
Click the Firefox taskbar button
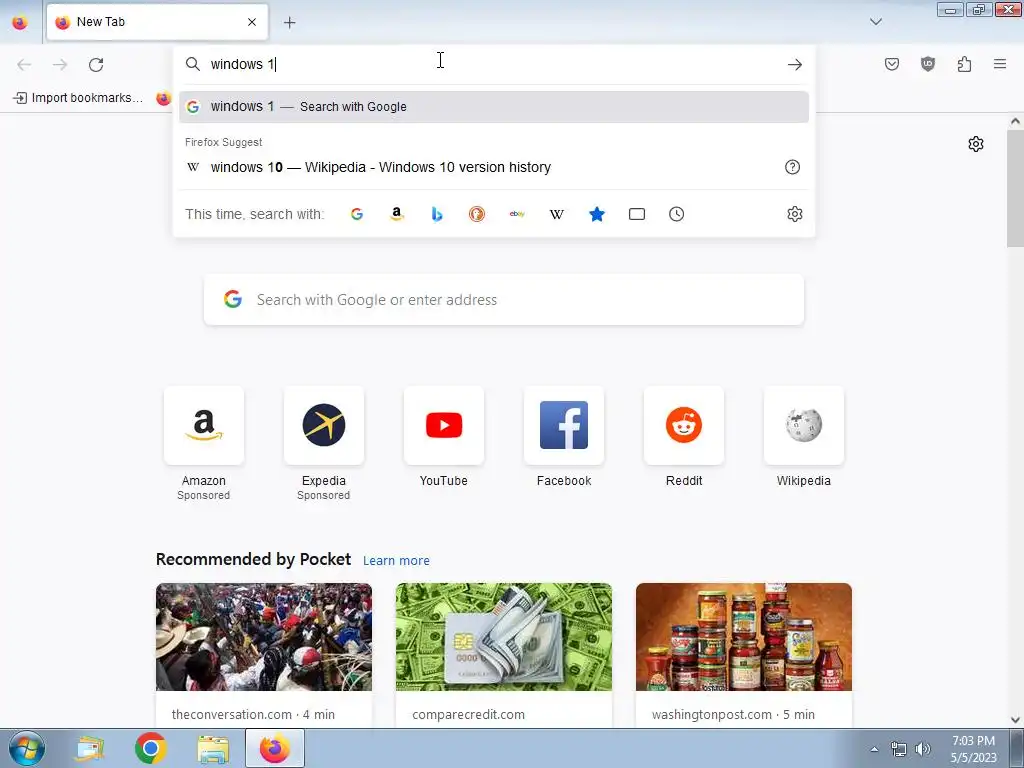point(275,748)
